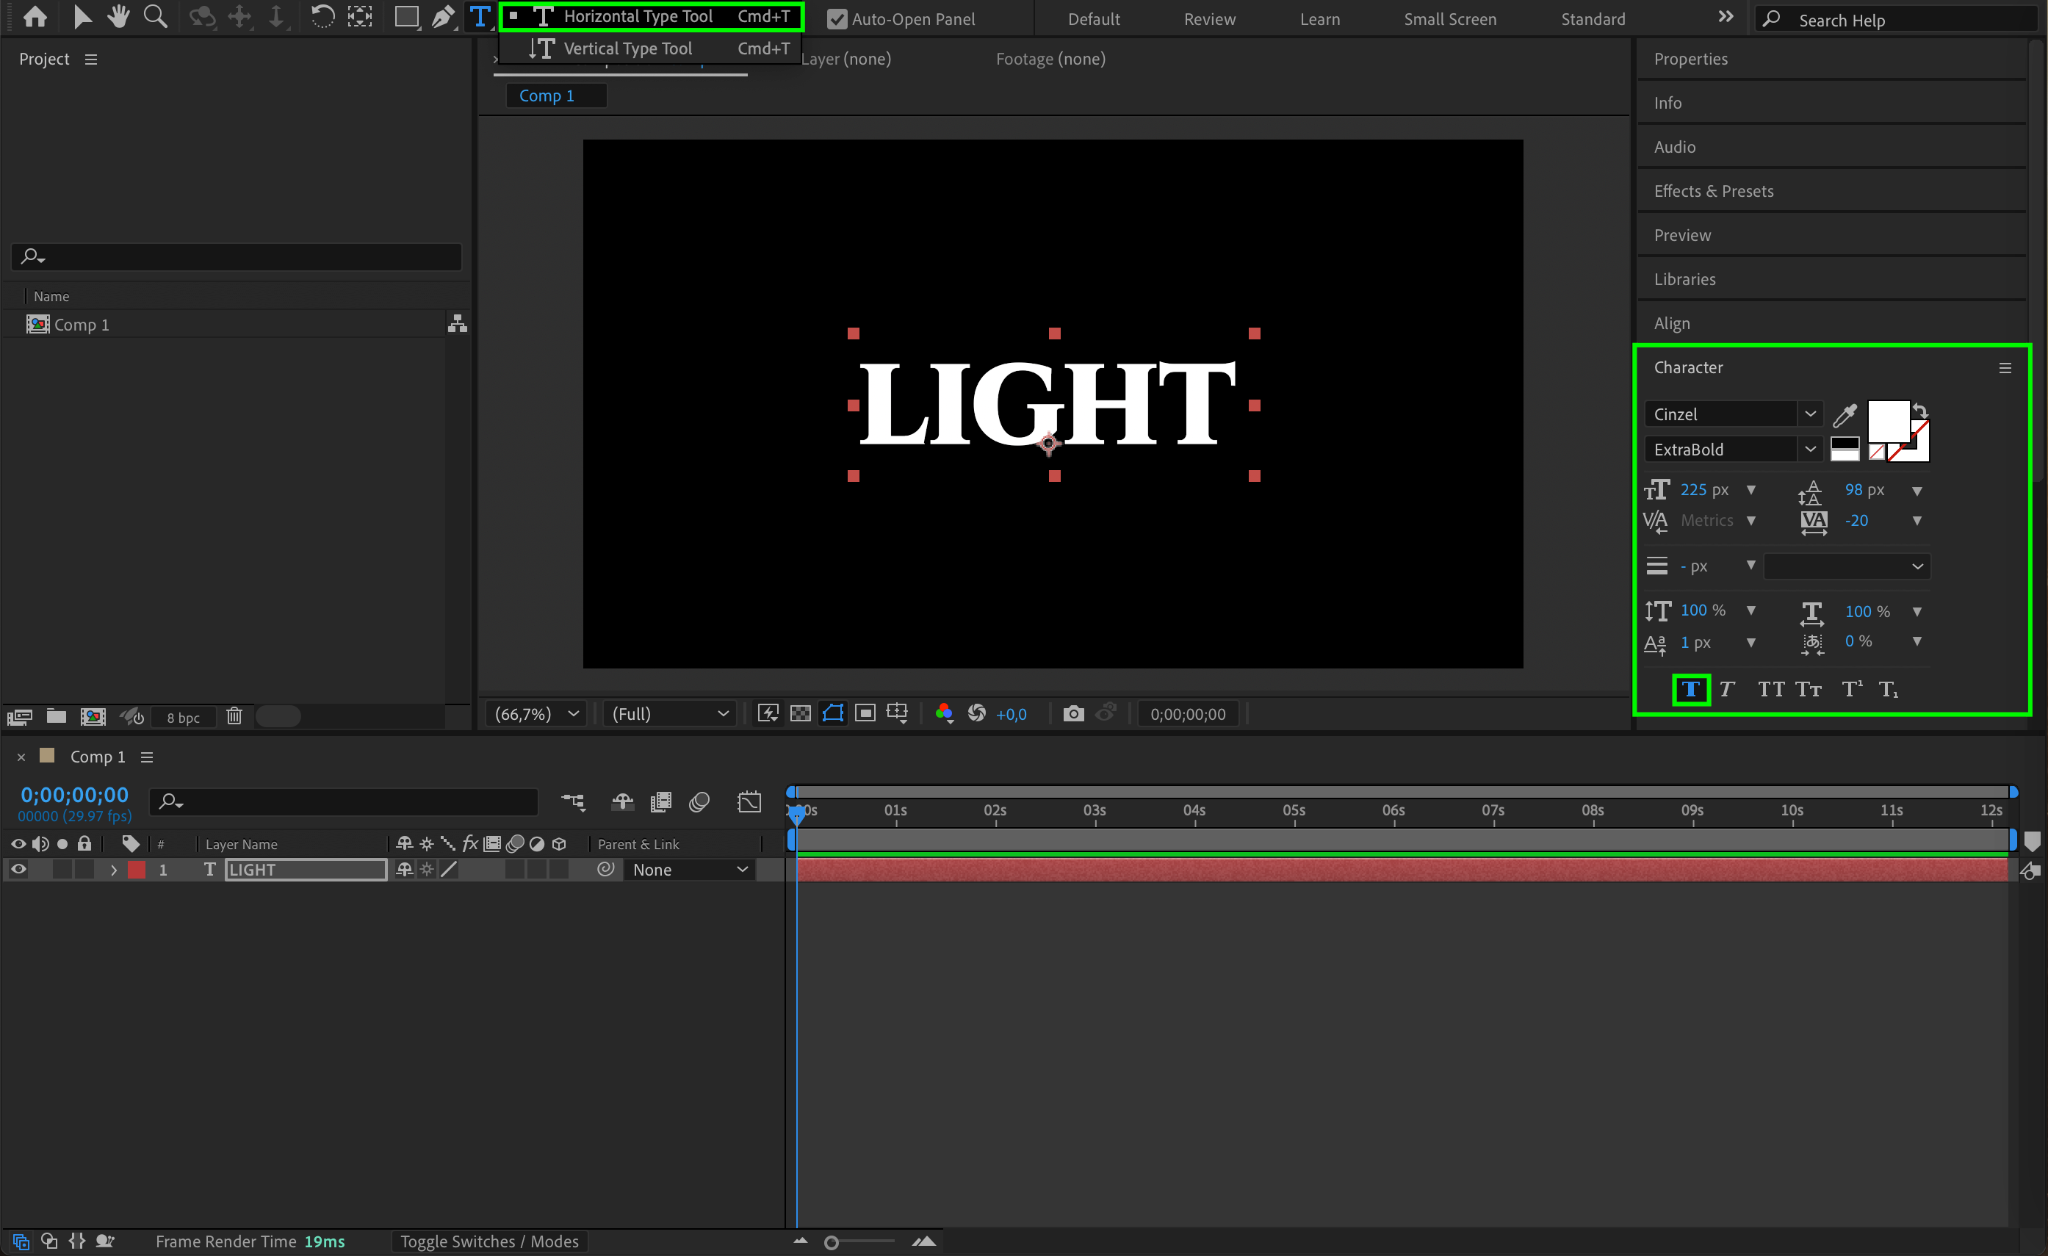Click the white fill color swatch
Screen dimensions: 2048x1256
(1887, 419)
